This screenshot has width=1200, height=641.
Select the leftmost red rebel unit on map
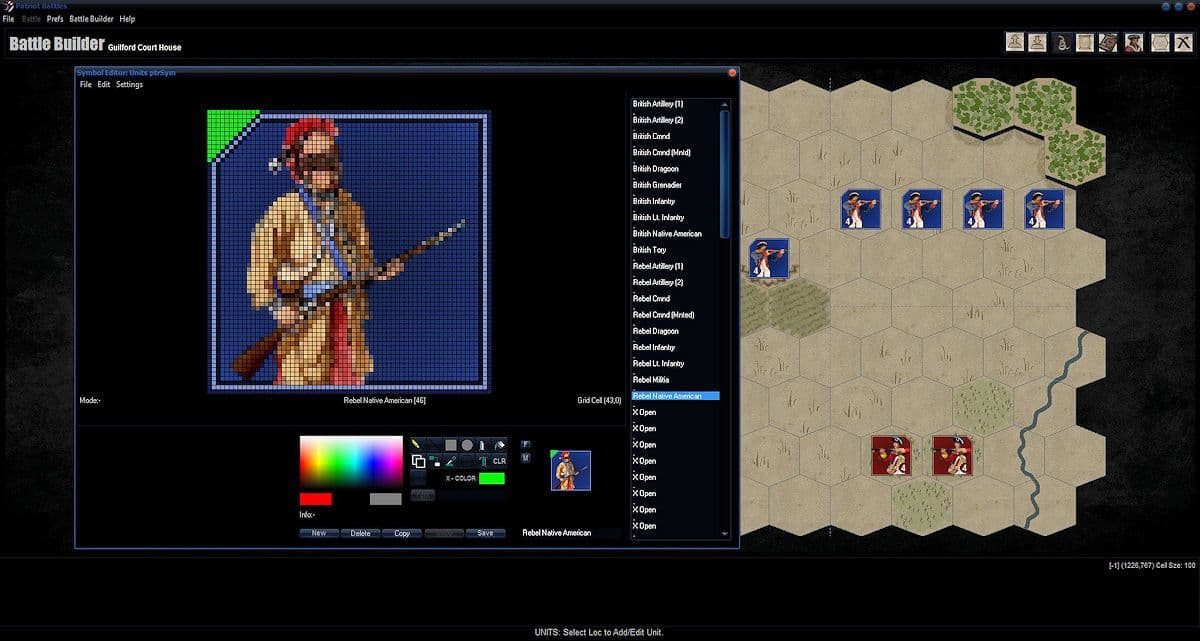(890, 455)
